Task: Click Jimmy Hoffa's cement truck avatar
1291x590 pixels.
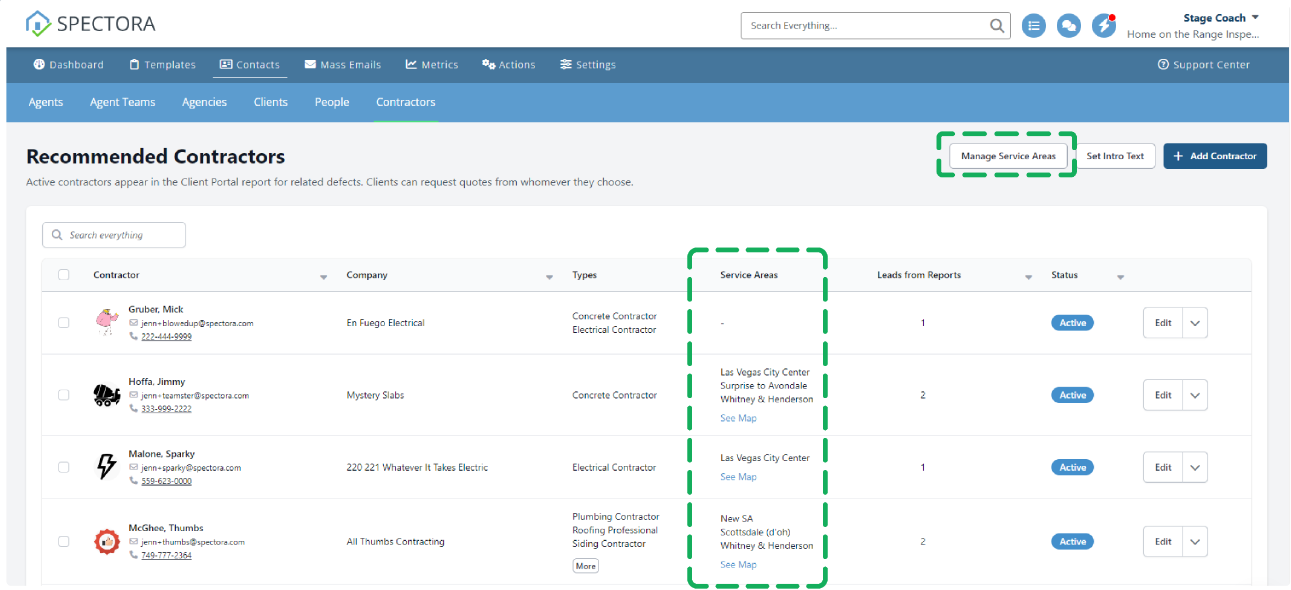Action: pos(107,395)
